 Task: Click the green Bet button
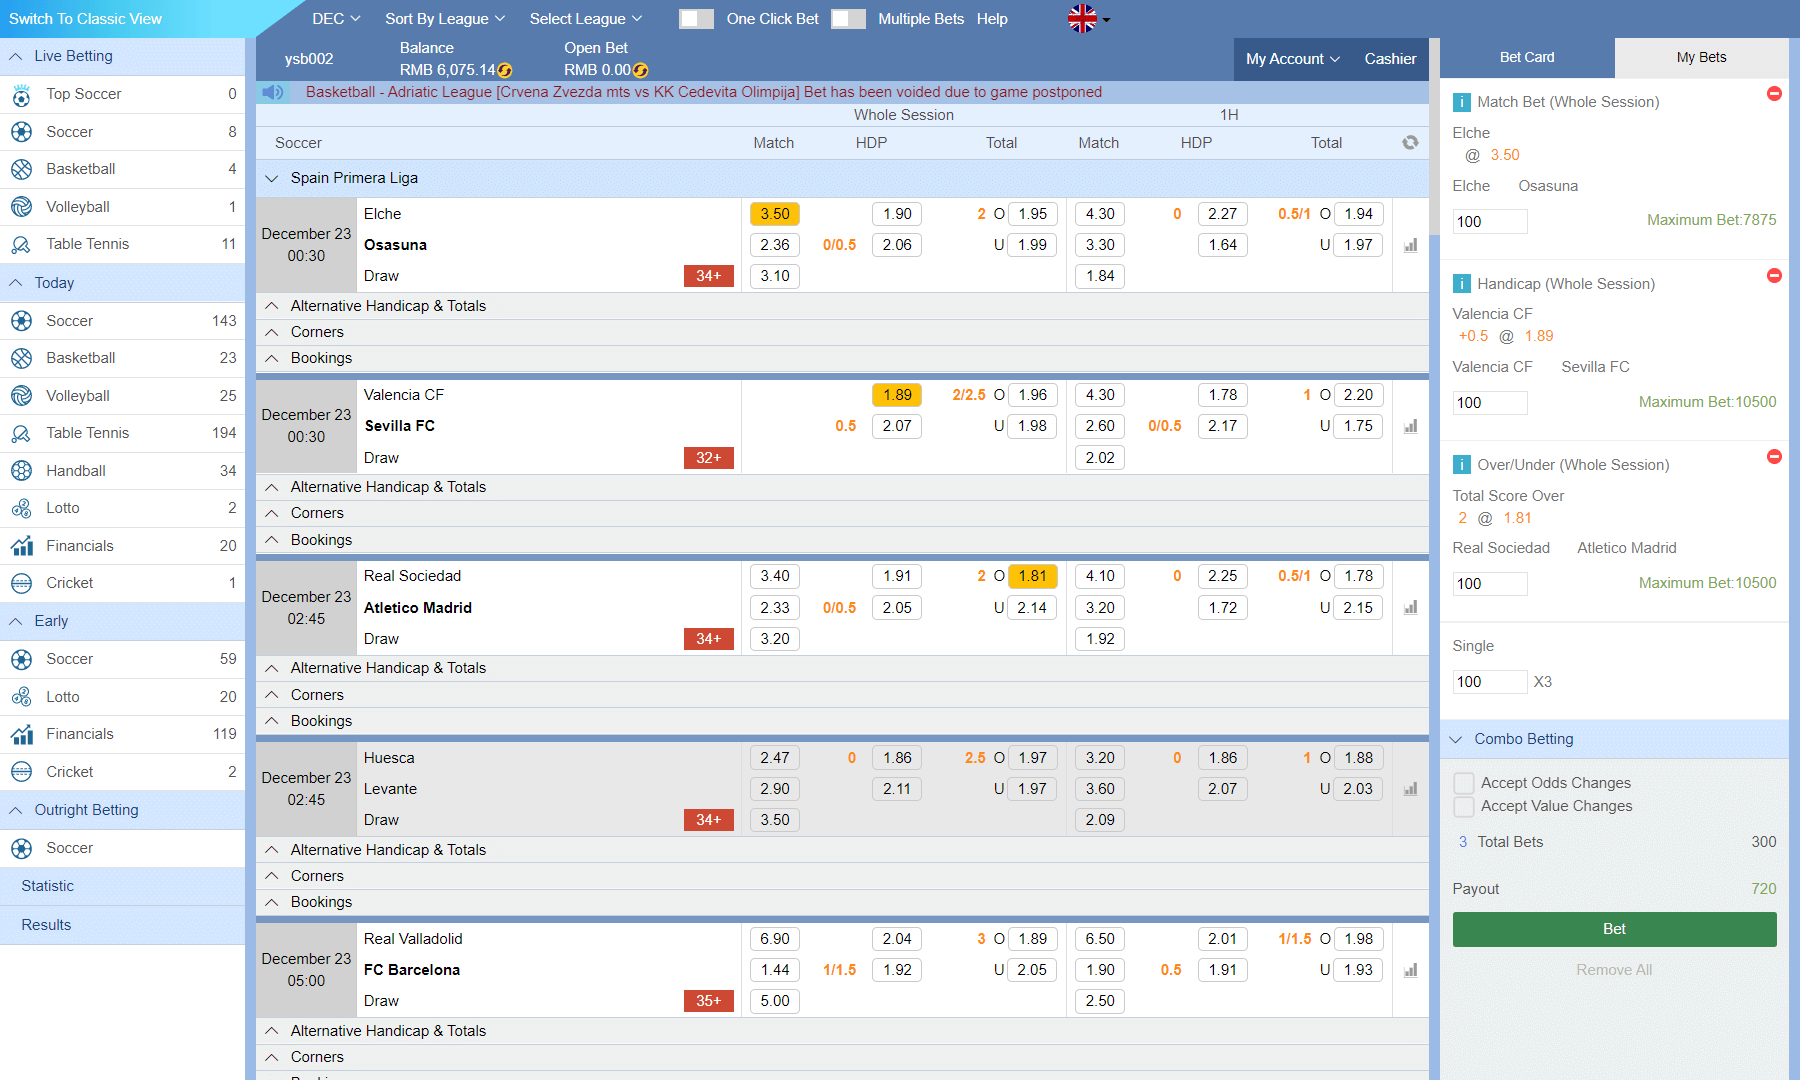click(x=1614, y=929)
